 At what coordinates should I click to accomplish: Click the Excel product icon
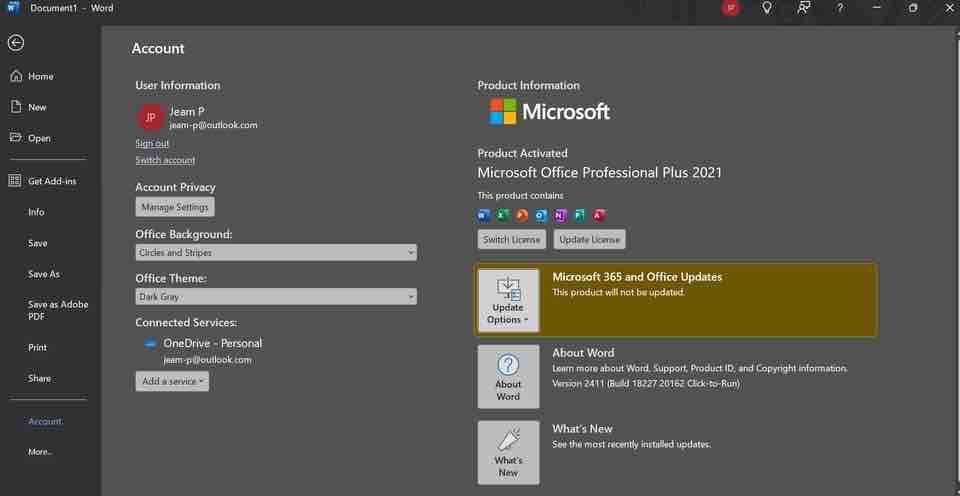[503, 215]
